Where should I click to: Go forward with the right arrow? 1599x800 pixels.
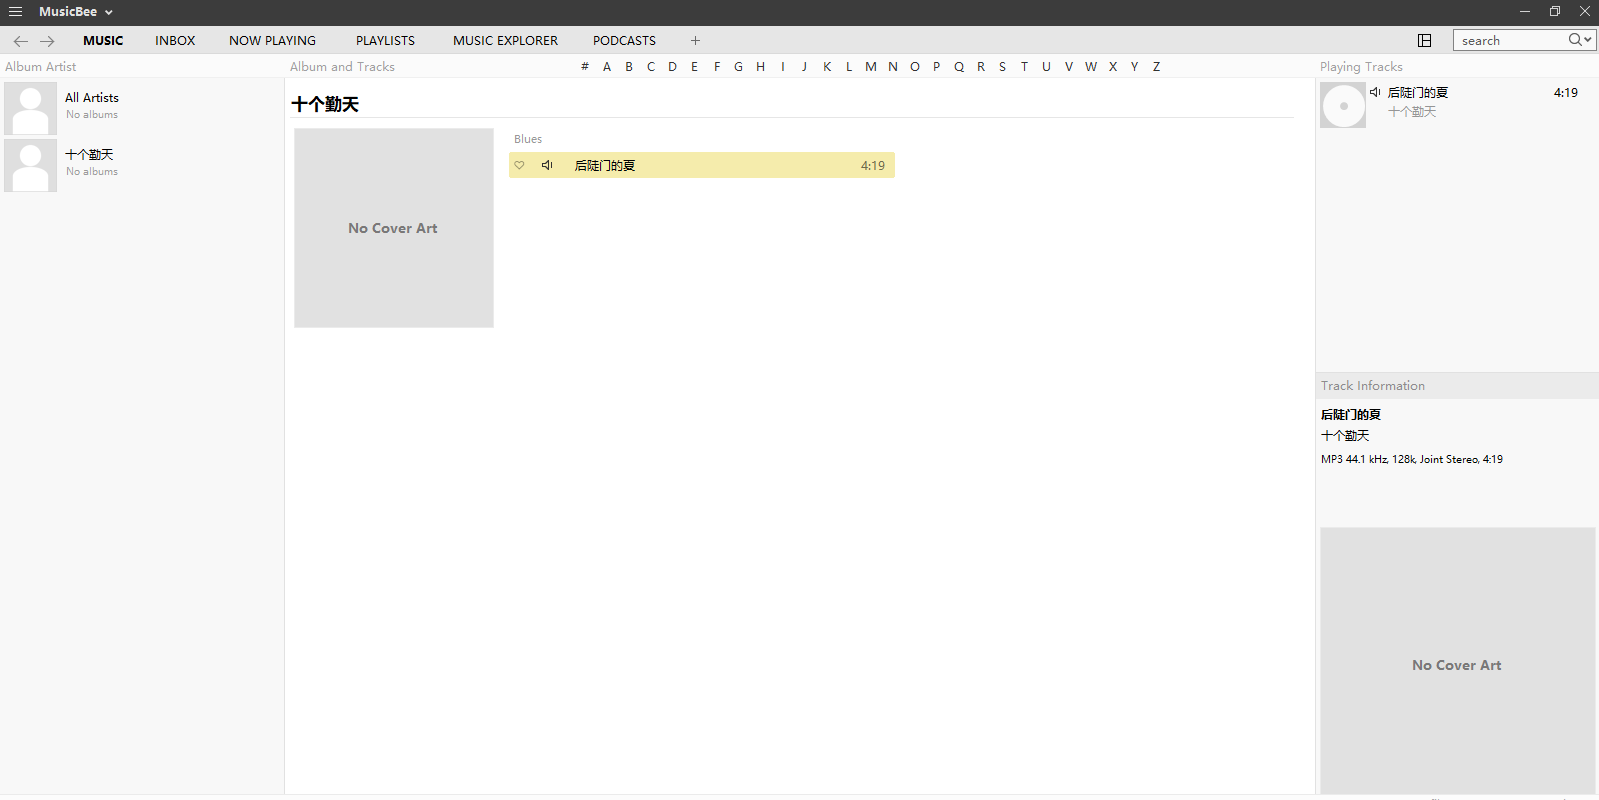tap(47, 41)
